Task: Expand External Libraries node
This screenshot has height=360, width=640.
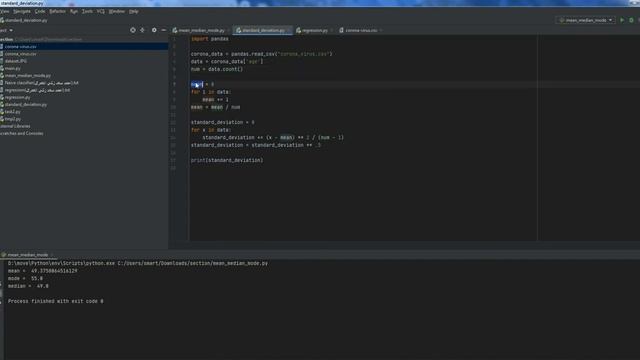Action: click(15, 126)
